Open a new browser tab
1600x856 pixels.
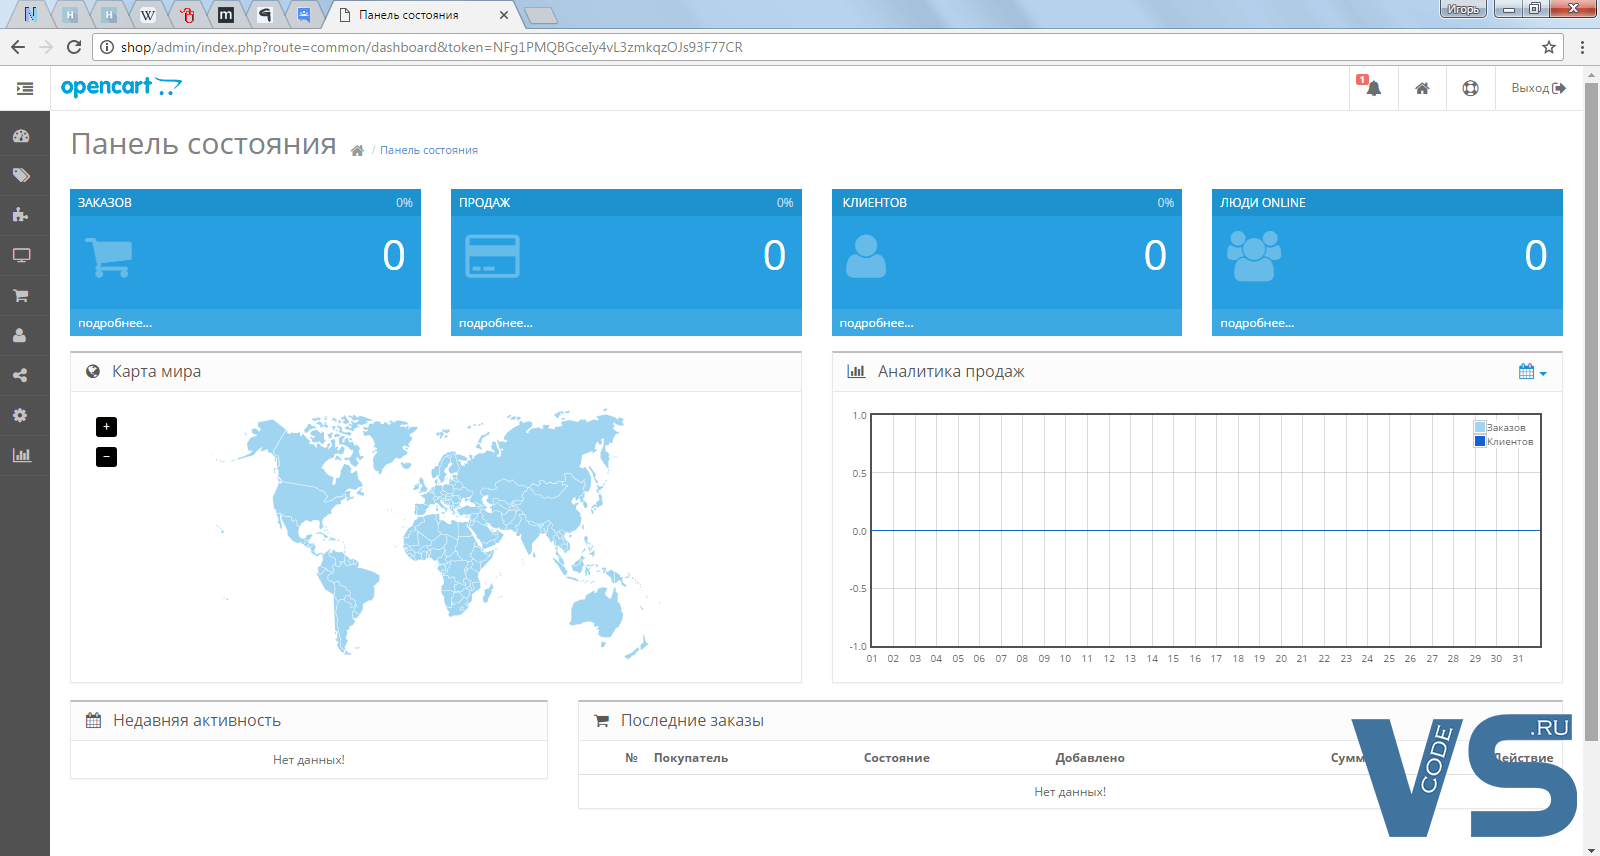[540, 15]
